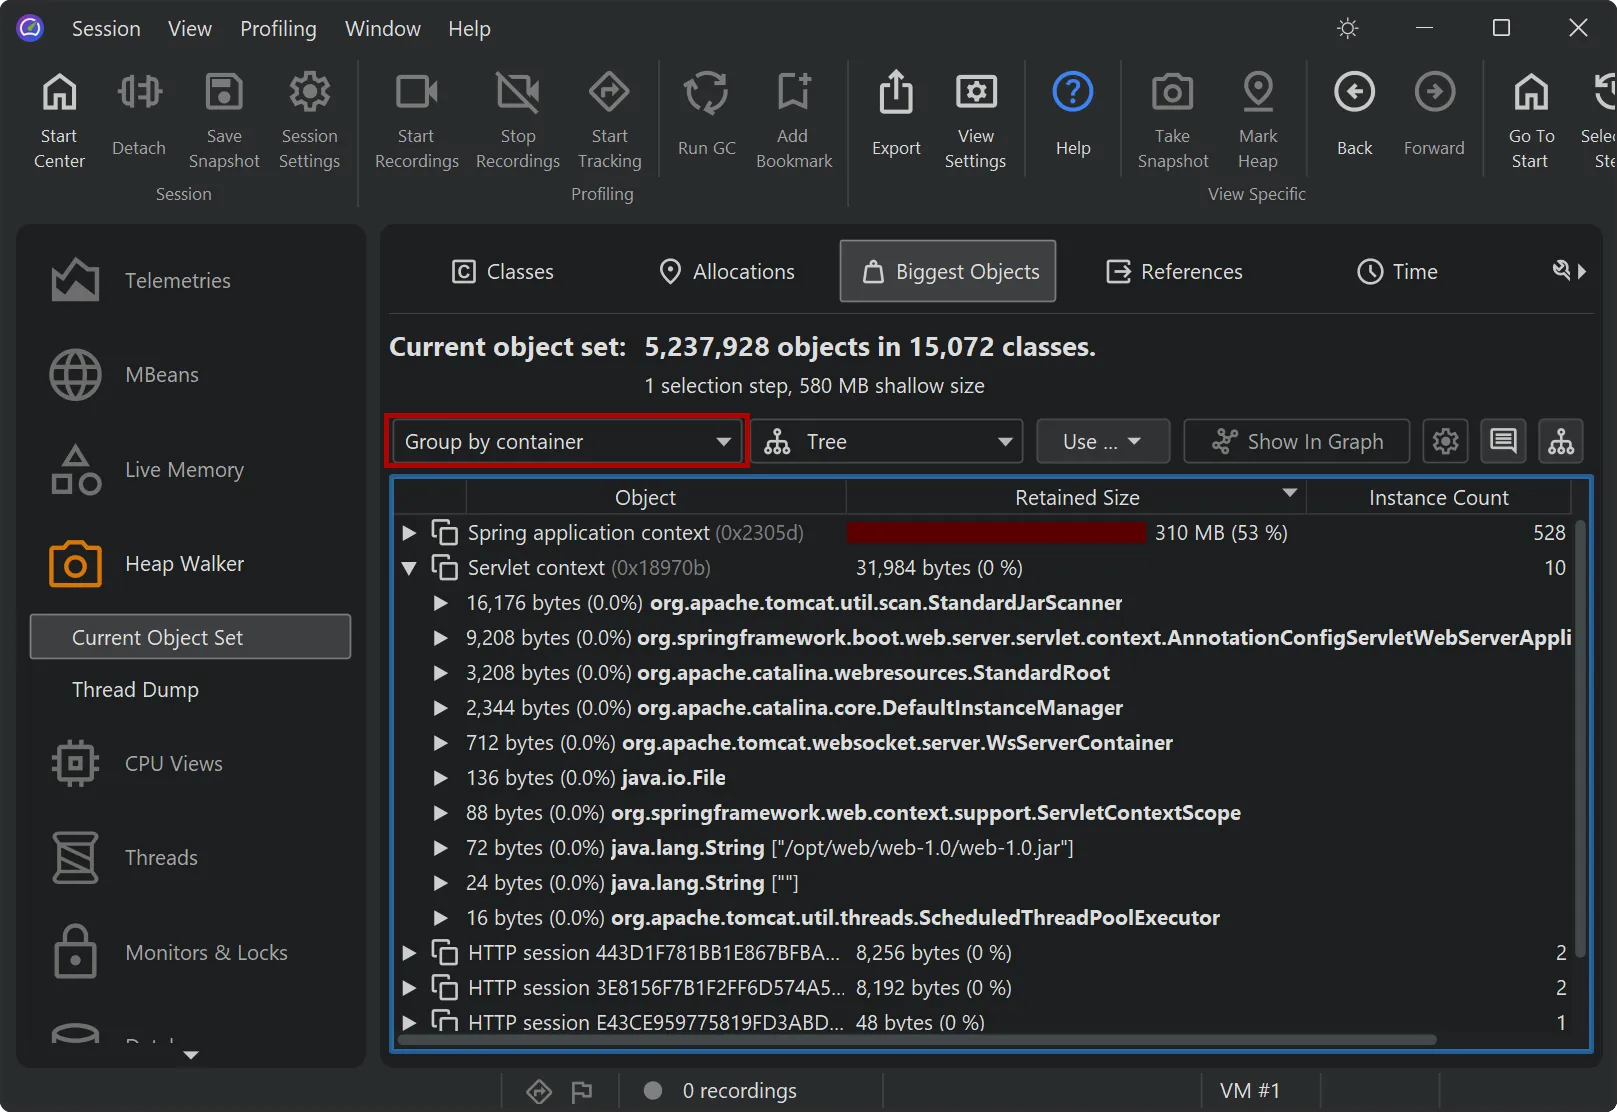Open the Use ... dropdown button
Screen dimensions: 1617x1112
click(1103, 442)
